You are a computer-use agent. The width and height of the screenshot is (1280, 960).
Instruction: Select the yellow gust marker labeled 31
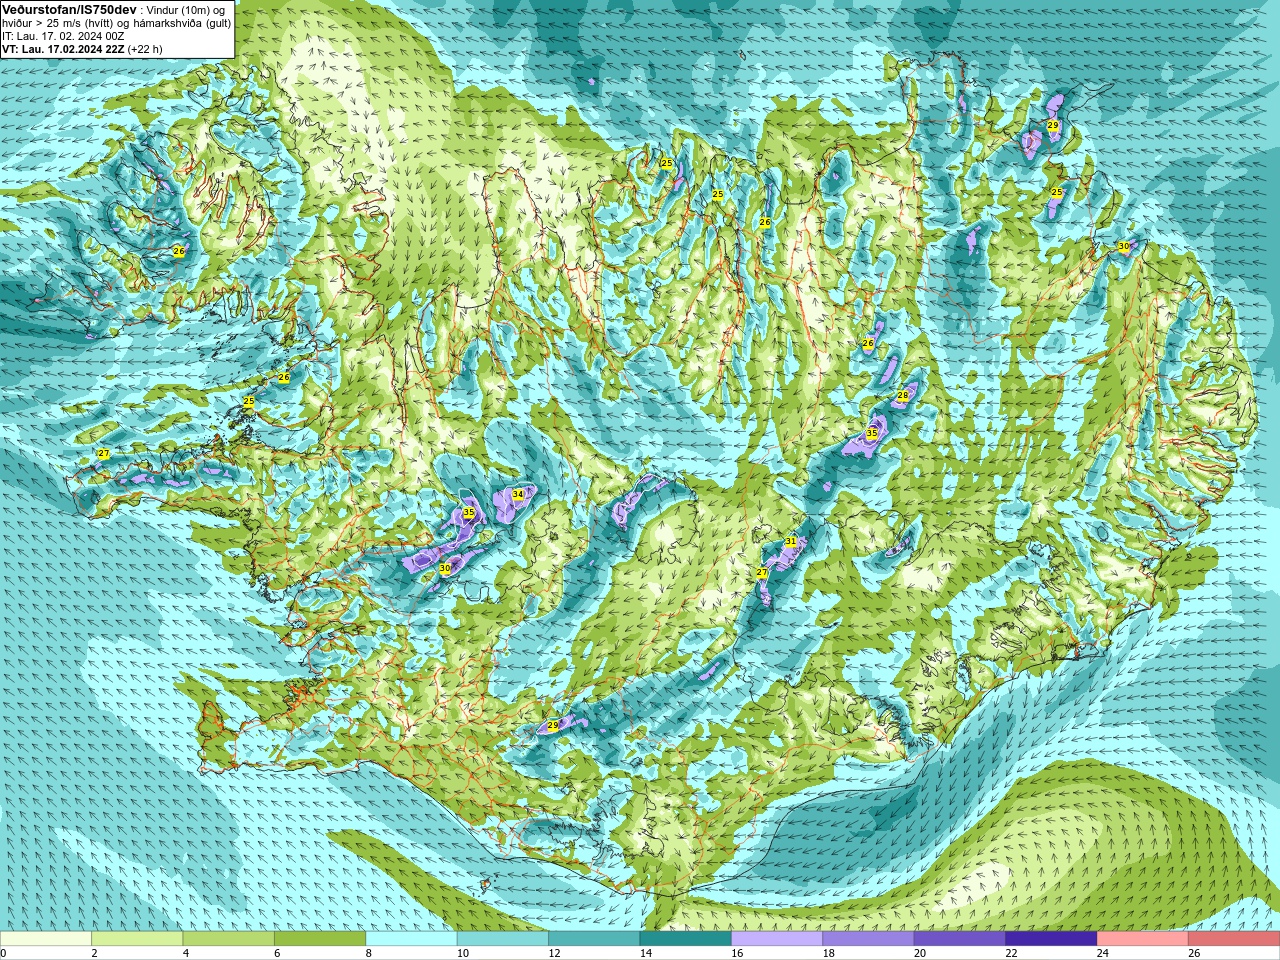pyautogui.click(x=791, y=541)
